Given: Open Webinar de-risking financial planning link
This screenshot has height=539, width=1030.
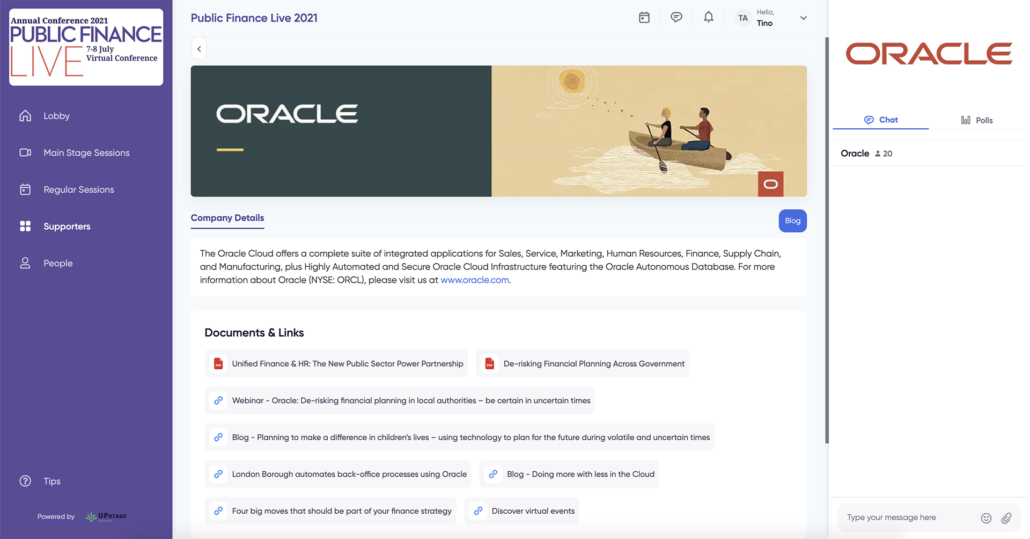Looking at the screenshot, I should coord(399,400).
